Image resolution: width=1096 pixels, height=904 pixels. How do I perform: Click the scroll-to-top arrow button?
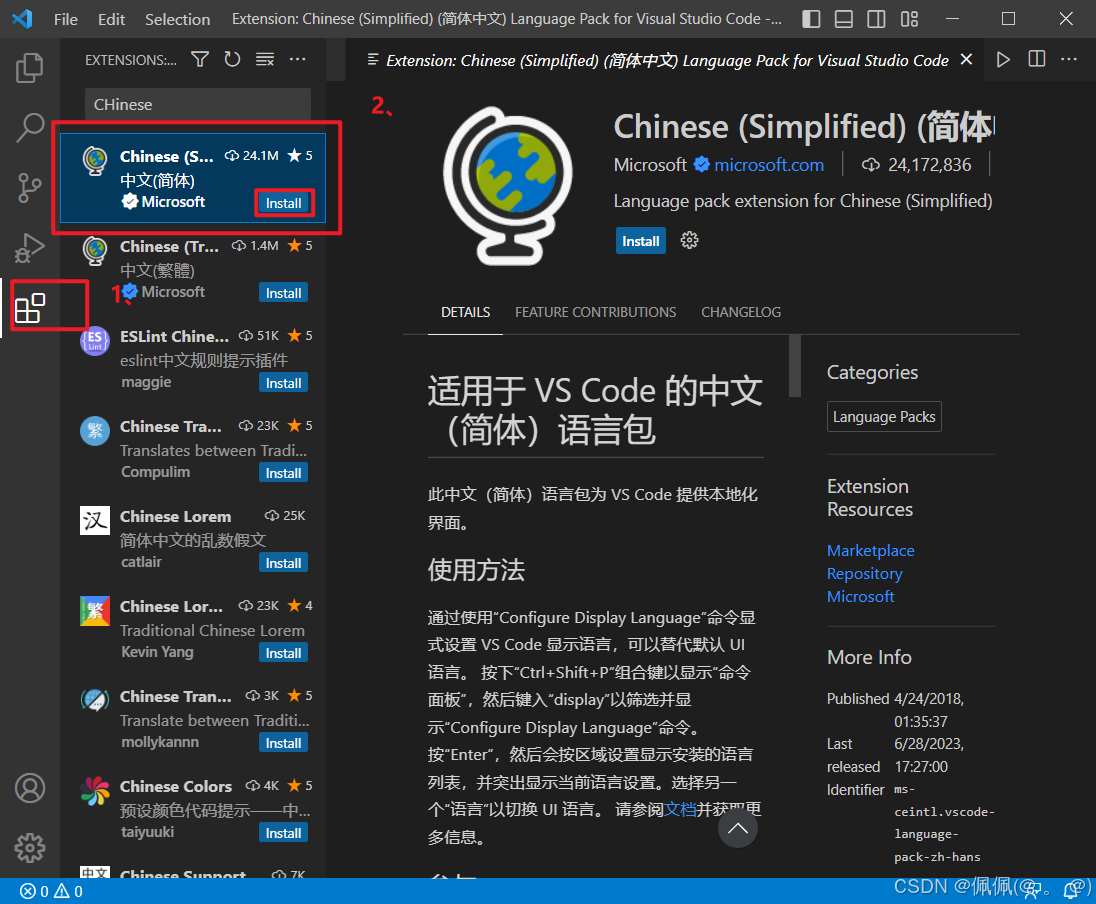(737, 828)
